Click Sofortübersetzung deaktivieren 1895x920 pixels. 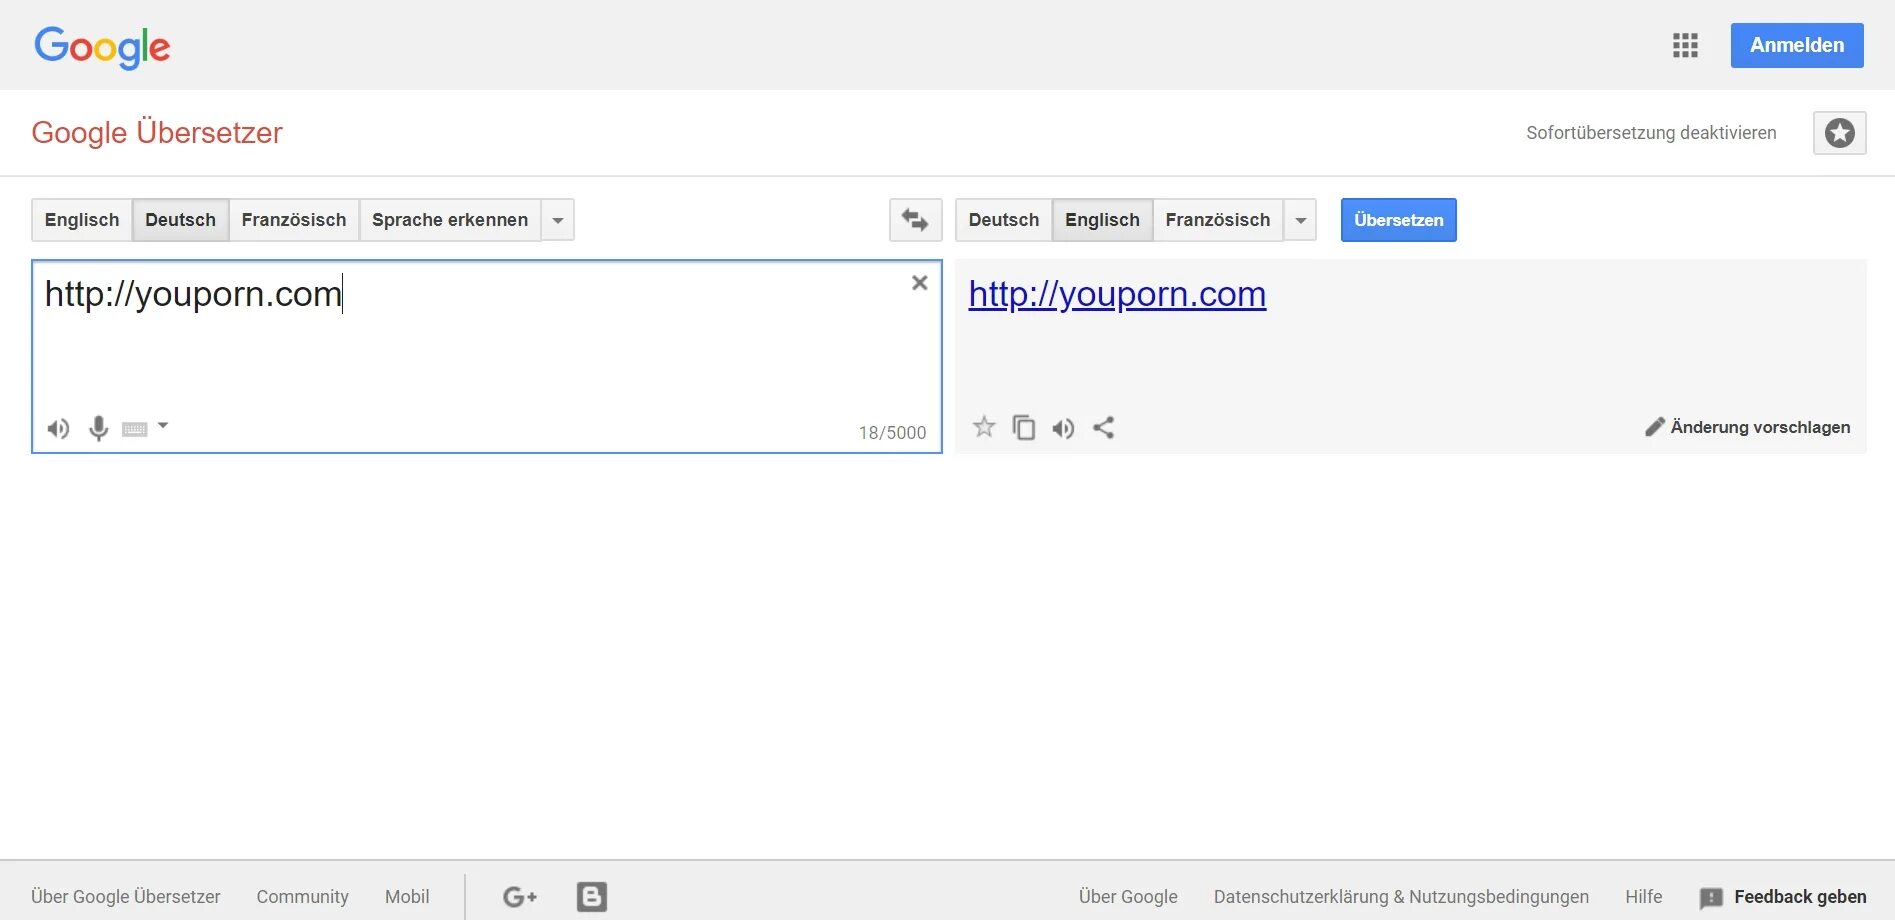1651,133
